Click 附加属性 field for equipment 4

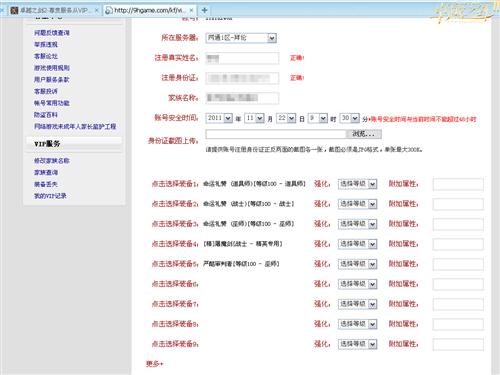pyautogui.click(x=458, y=244)
